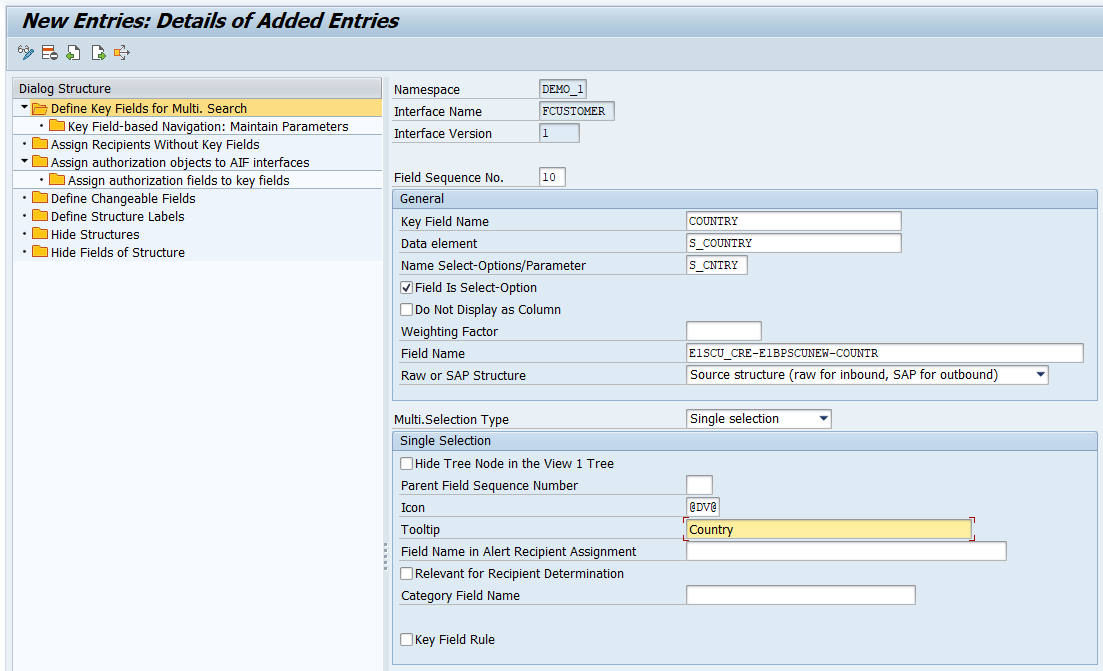
Task: Click the Hide Fields of Structure folder icon
Action: coord(40,252)
